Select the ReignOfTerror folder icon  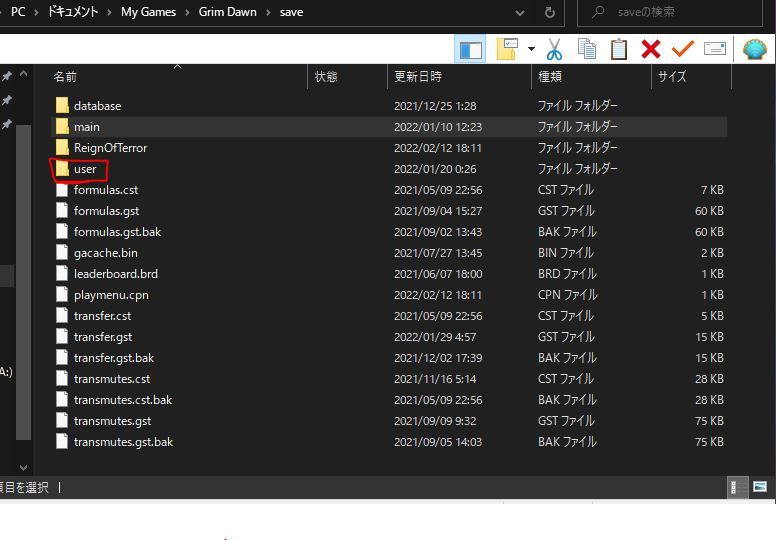(x=62, y=147)
